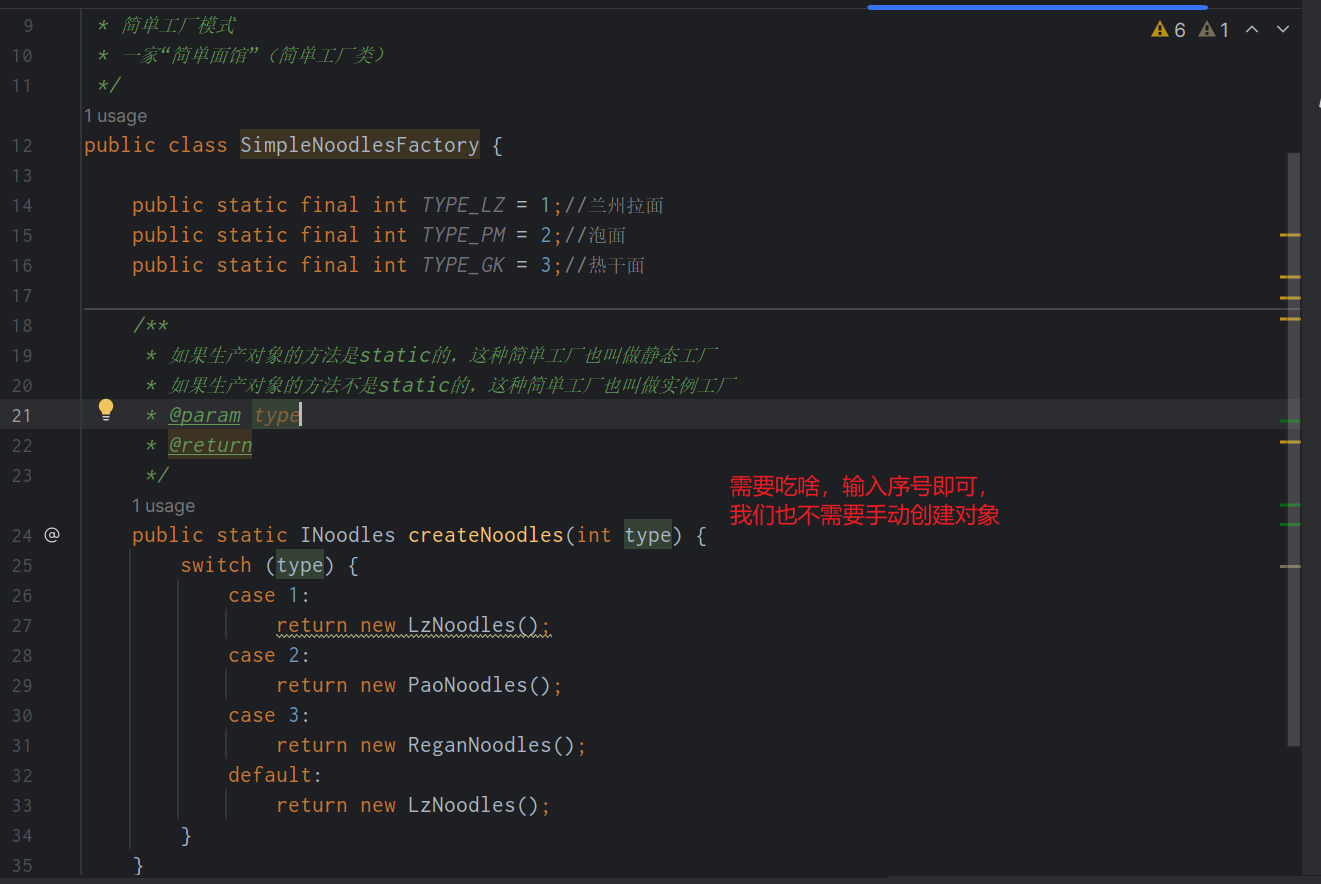Click the TYPE_LZ constant declaration
This screenshot has height=884, width=1321.
(x=462, y=205)
